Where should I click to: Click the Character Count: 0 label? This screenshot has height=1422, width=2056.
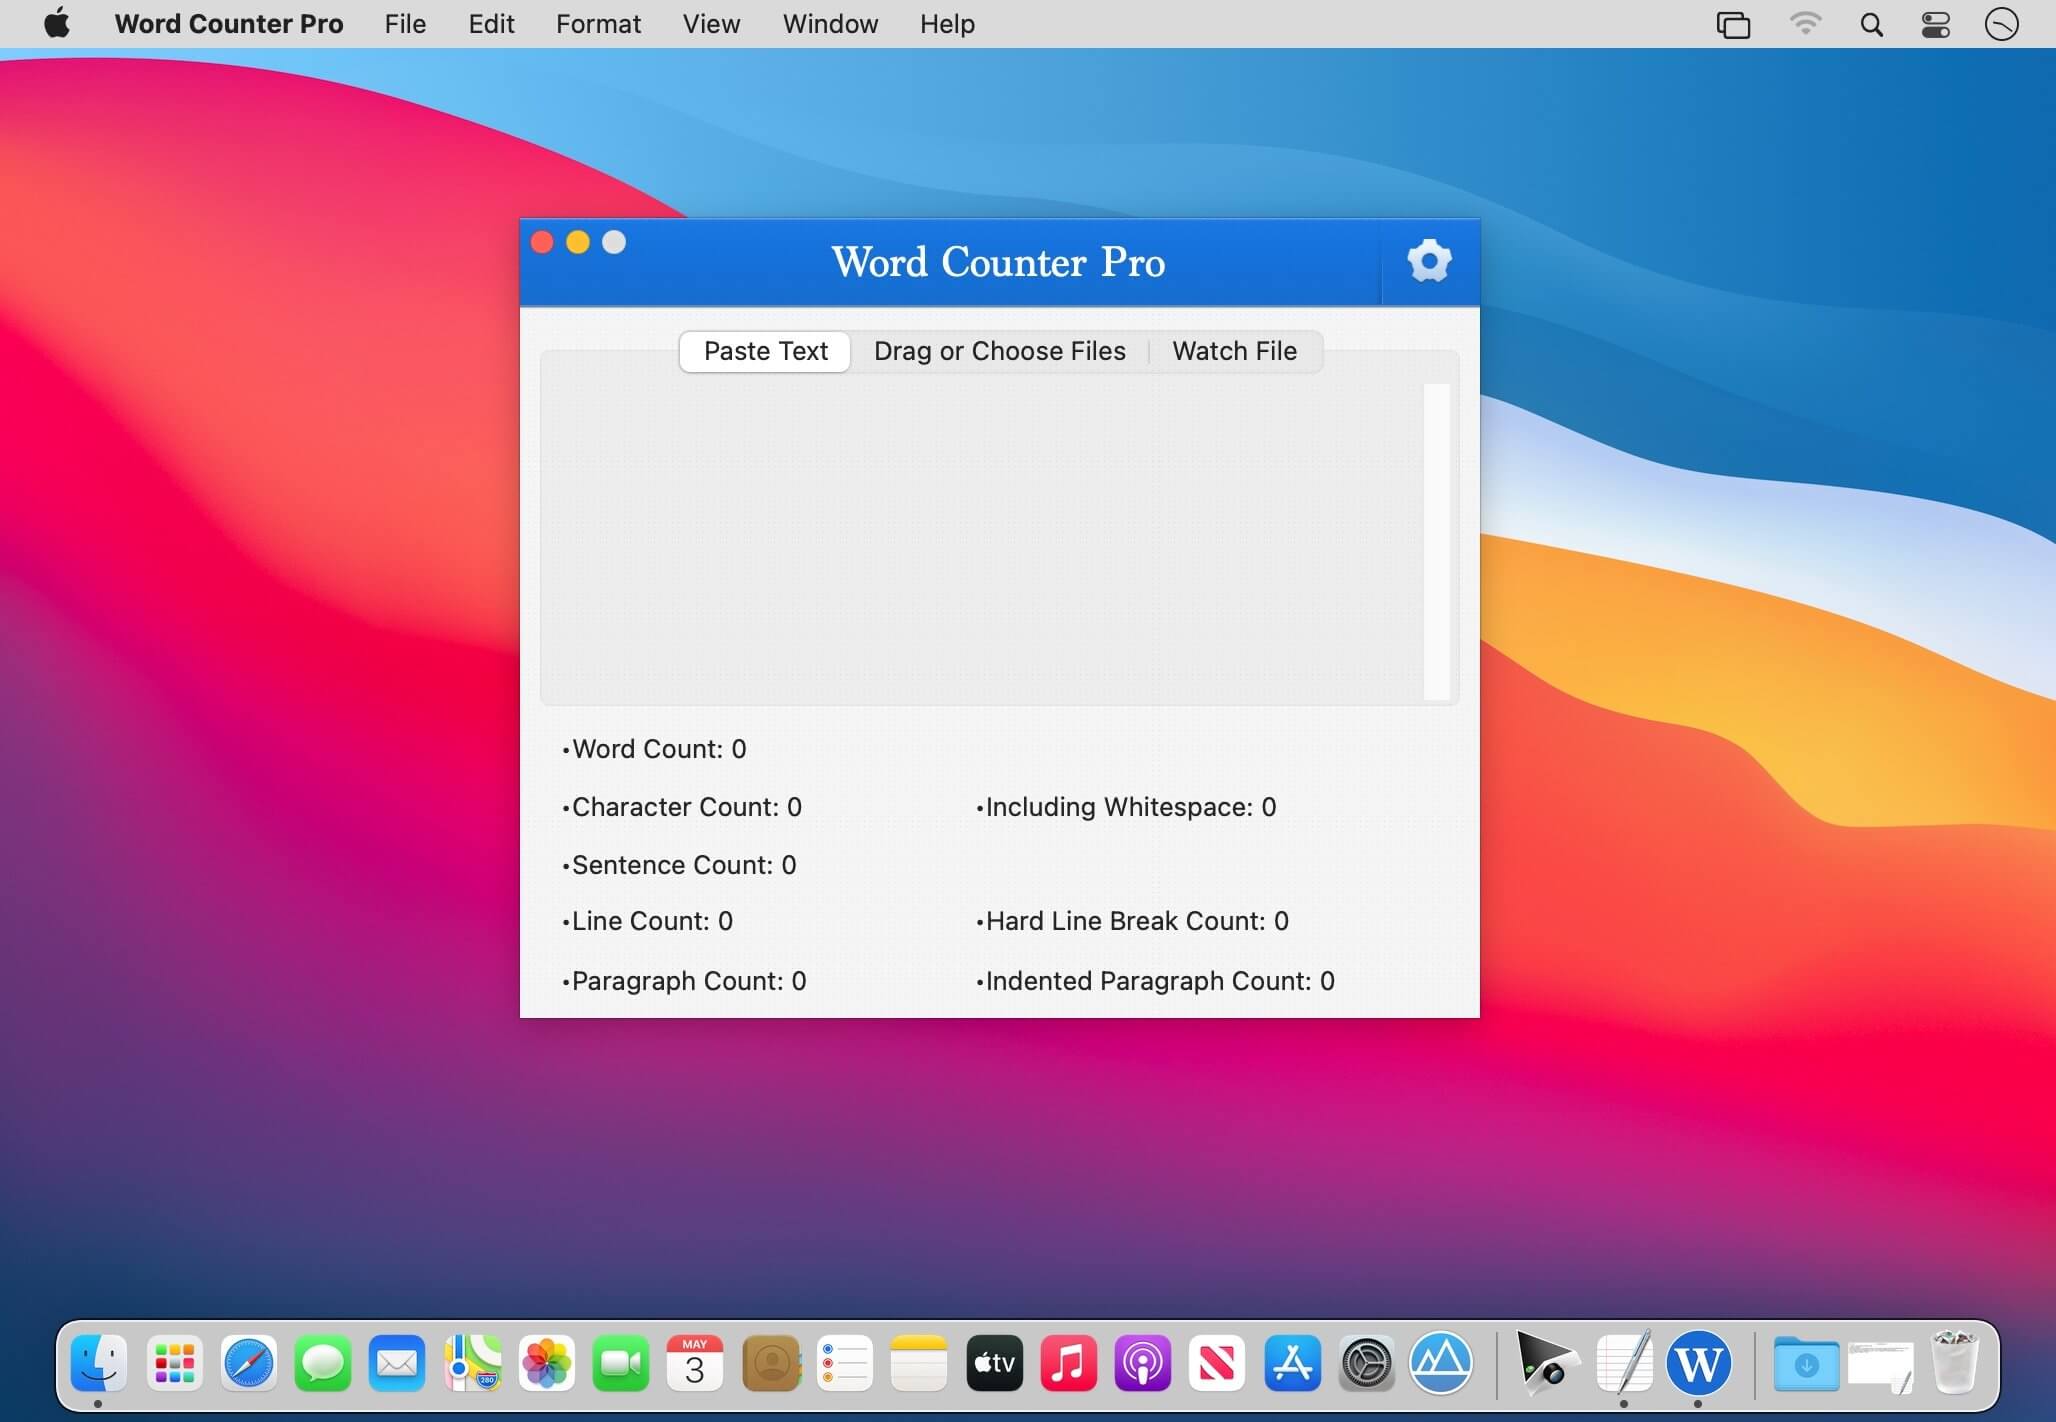[682, 807]
